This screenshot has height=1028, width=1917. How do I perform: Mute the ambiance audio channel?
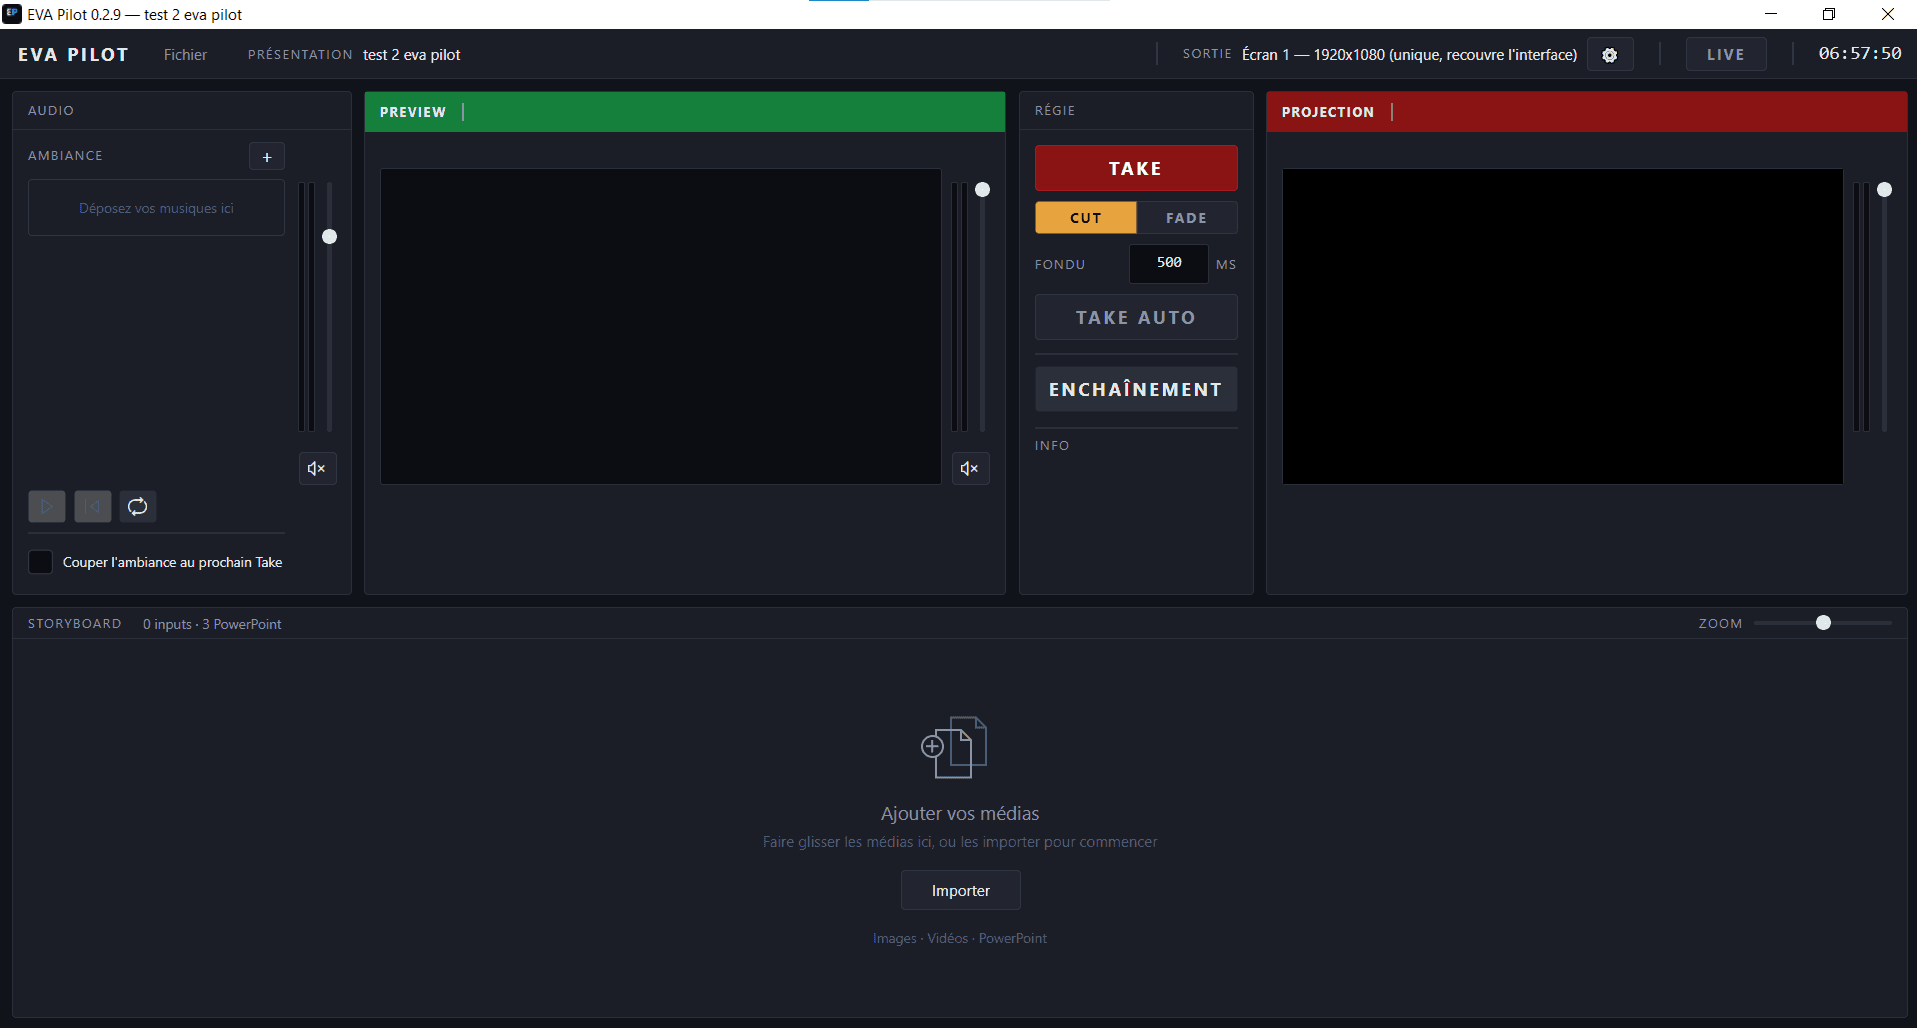[x=317, y=468]
